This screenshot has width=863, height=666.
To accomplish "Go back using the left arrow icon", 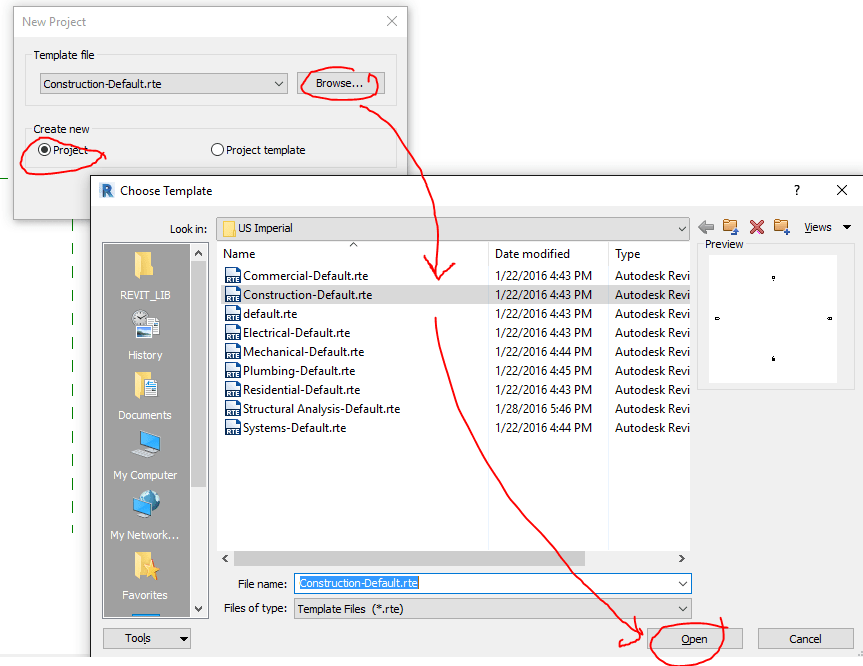I will pyautogui.click(x=706, y=227).
